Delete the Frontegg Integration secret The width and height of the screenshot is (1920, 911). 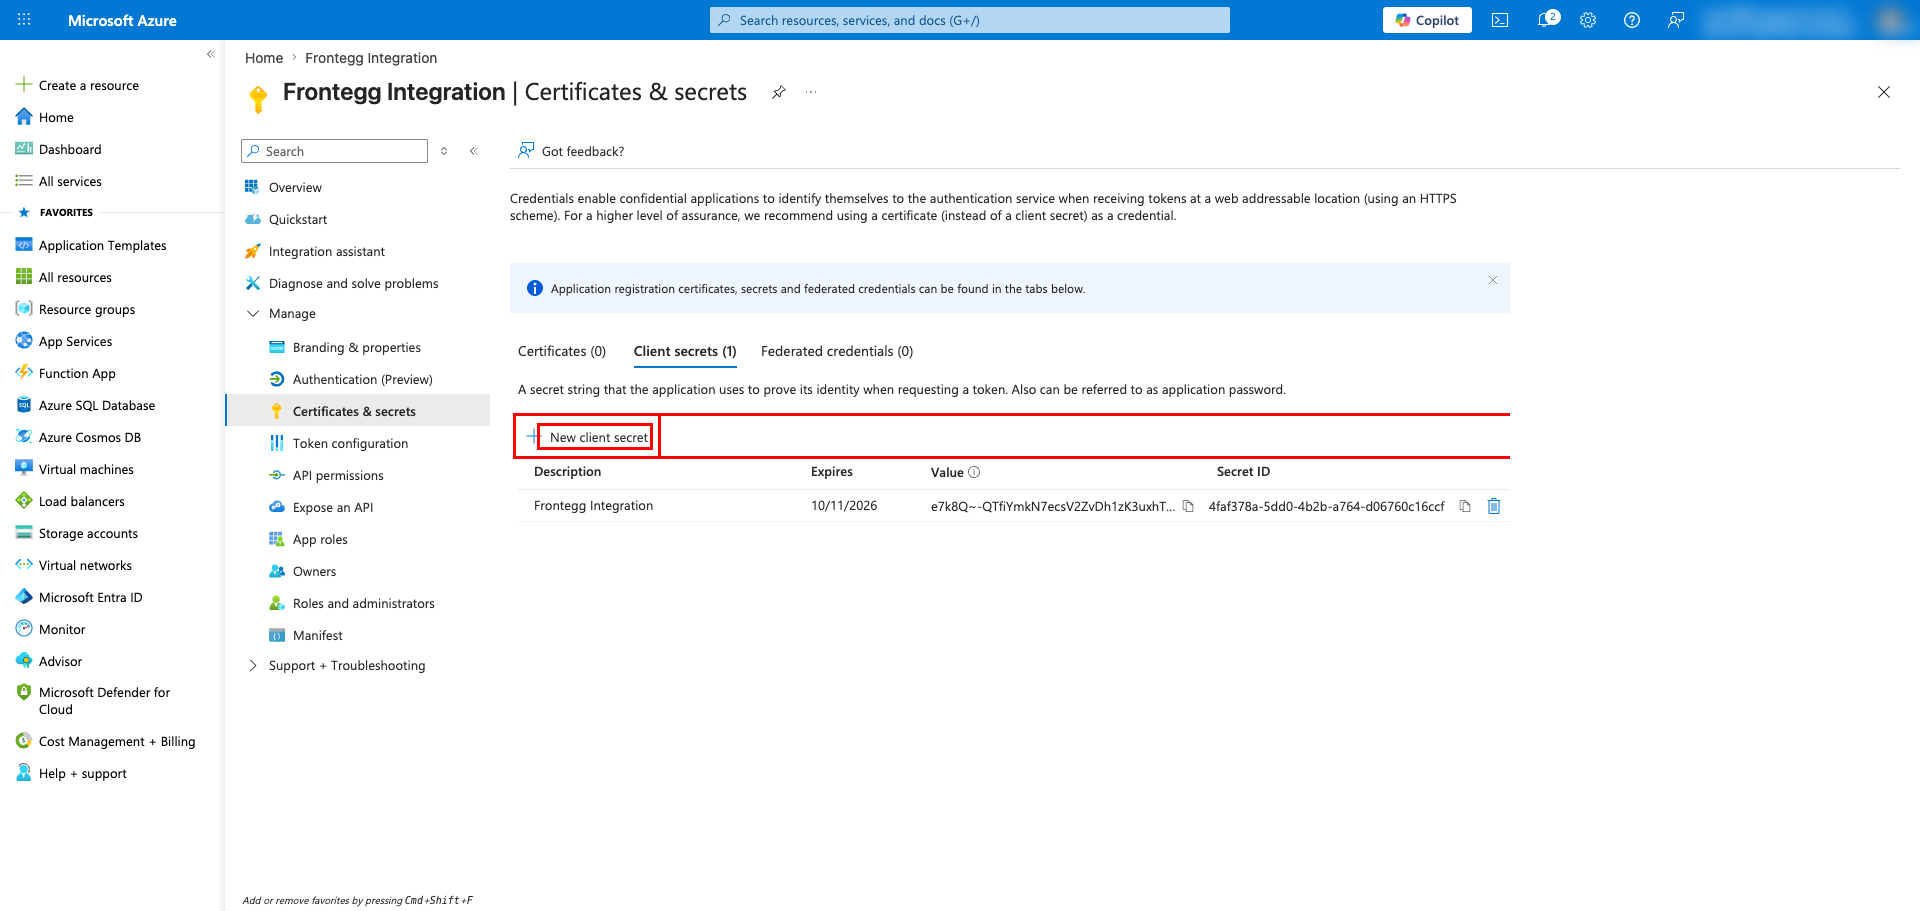[1494, 506]
